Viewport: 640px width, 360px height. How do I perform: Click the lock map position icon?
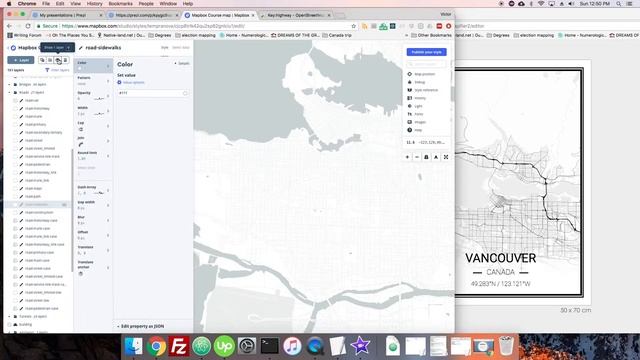pos(426,157)
